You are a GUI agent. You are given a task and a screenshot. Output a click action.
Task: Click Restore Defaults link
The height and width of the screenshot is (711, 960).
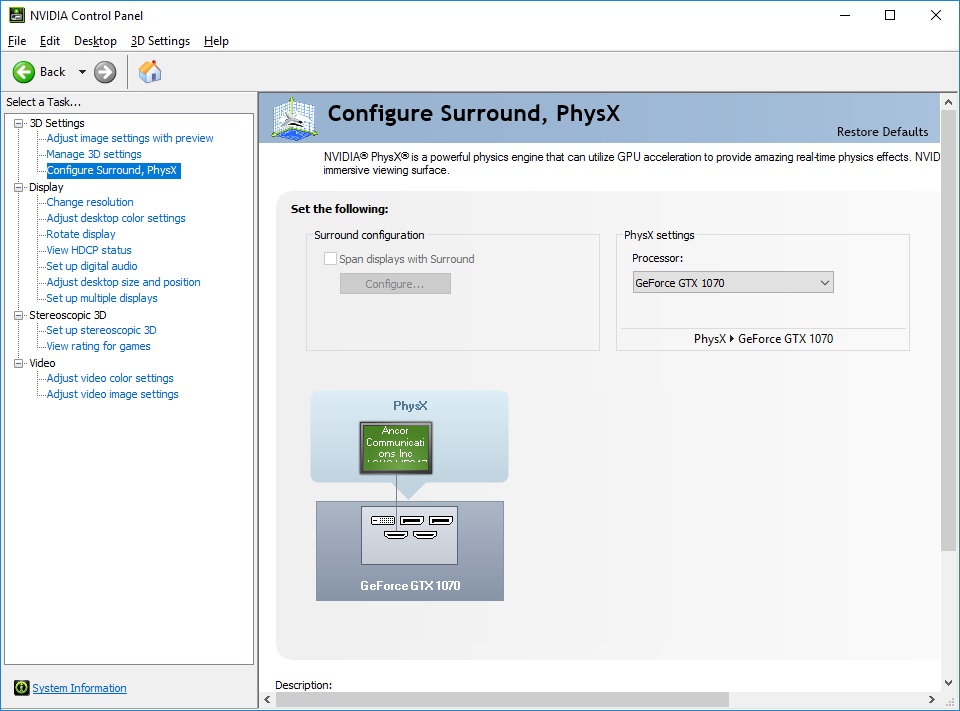pyautogui.click(x=882, y=132)
